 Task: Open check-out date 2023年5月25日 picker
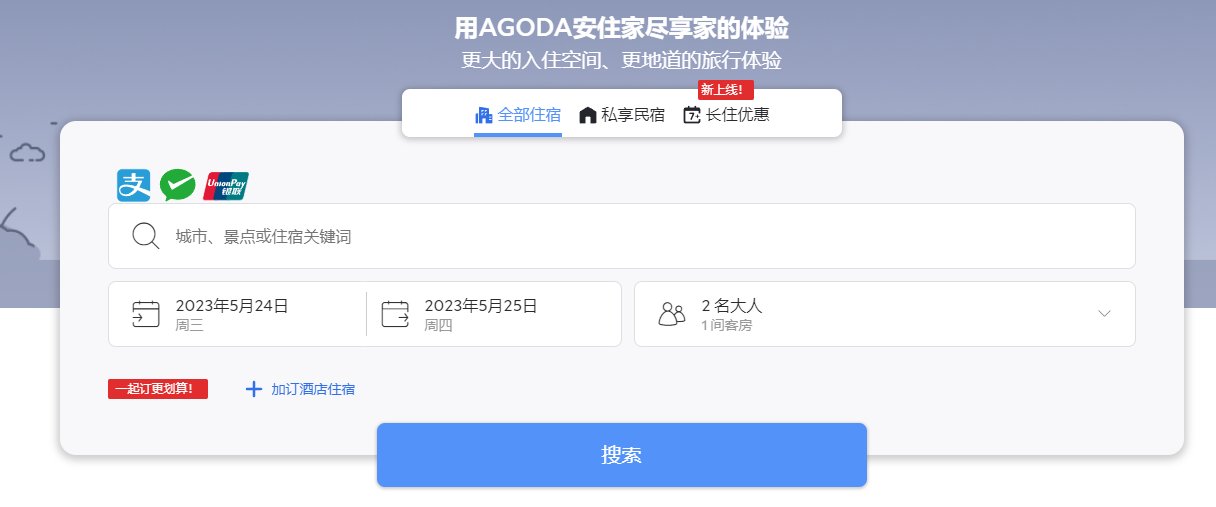click(x=494, y=314)
